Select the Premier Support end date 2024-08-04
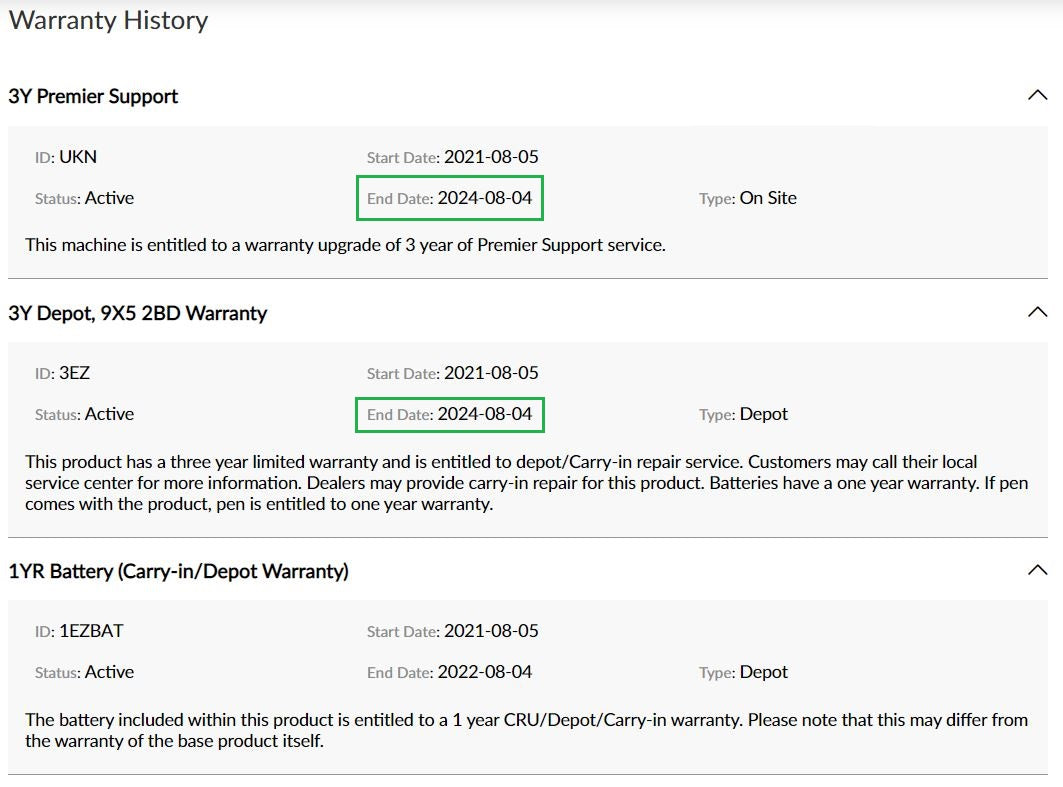Image resolution: width=1063 pixels, height=787 pixels. coord(484,198)
